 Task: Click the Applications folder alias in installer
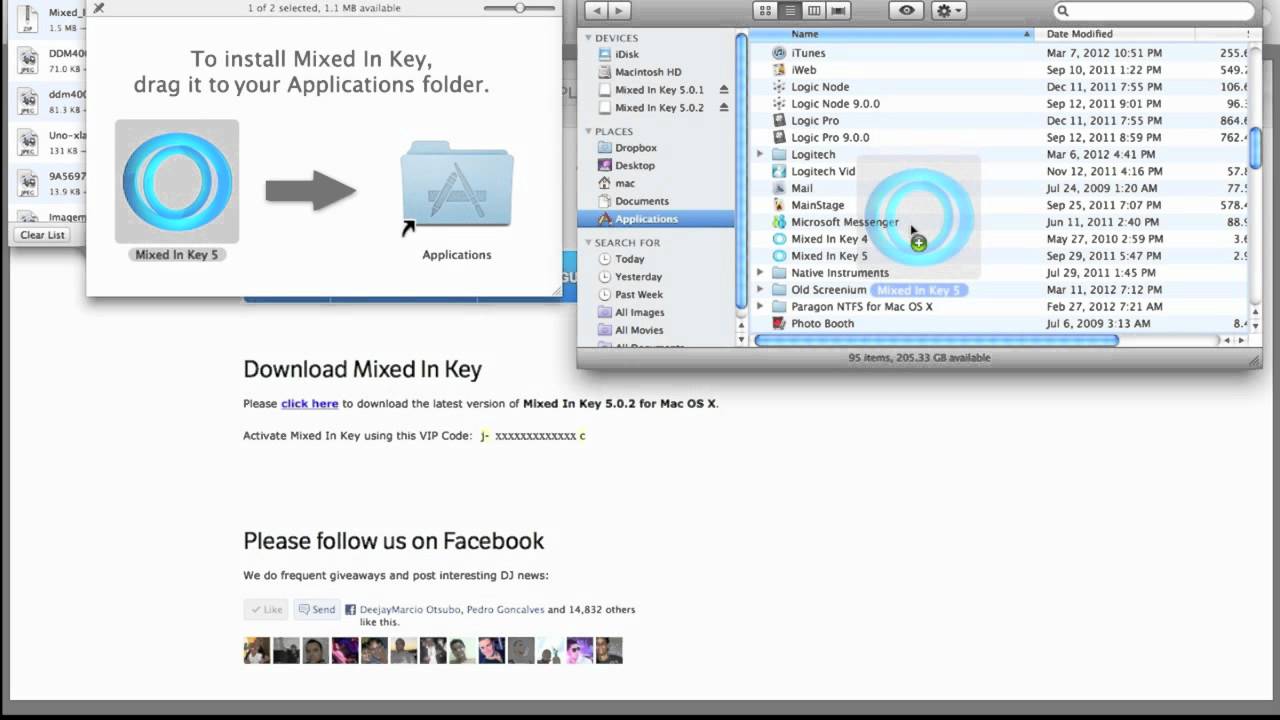pos(457,187)
